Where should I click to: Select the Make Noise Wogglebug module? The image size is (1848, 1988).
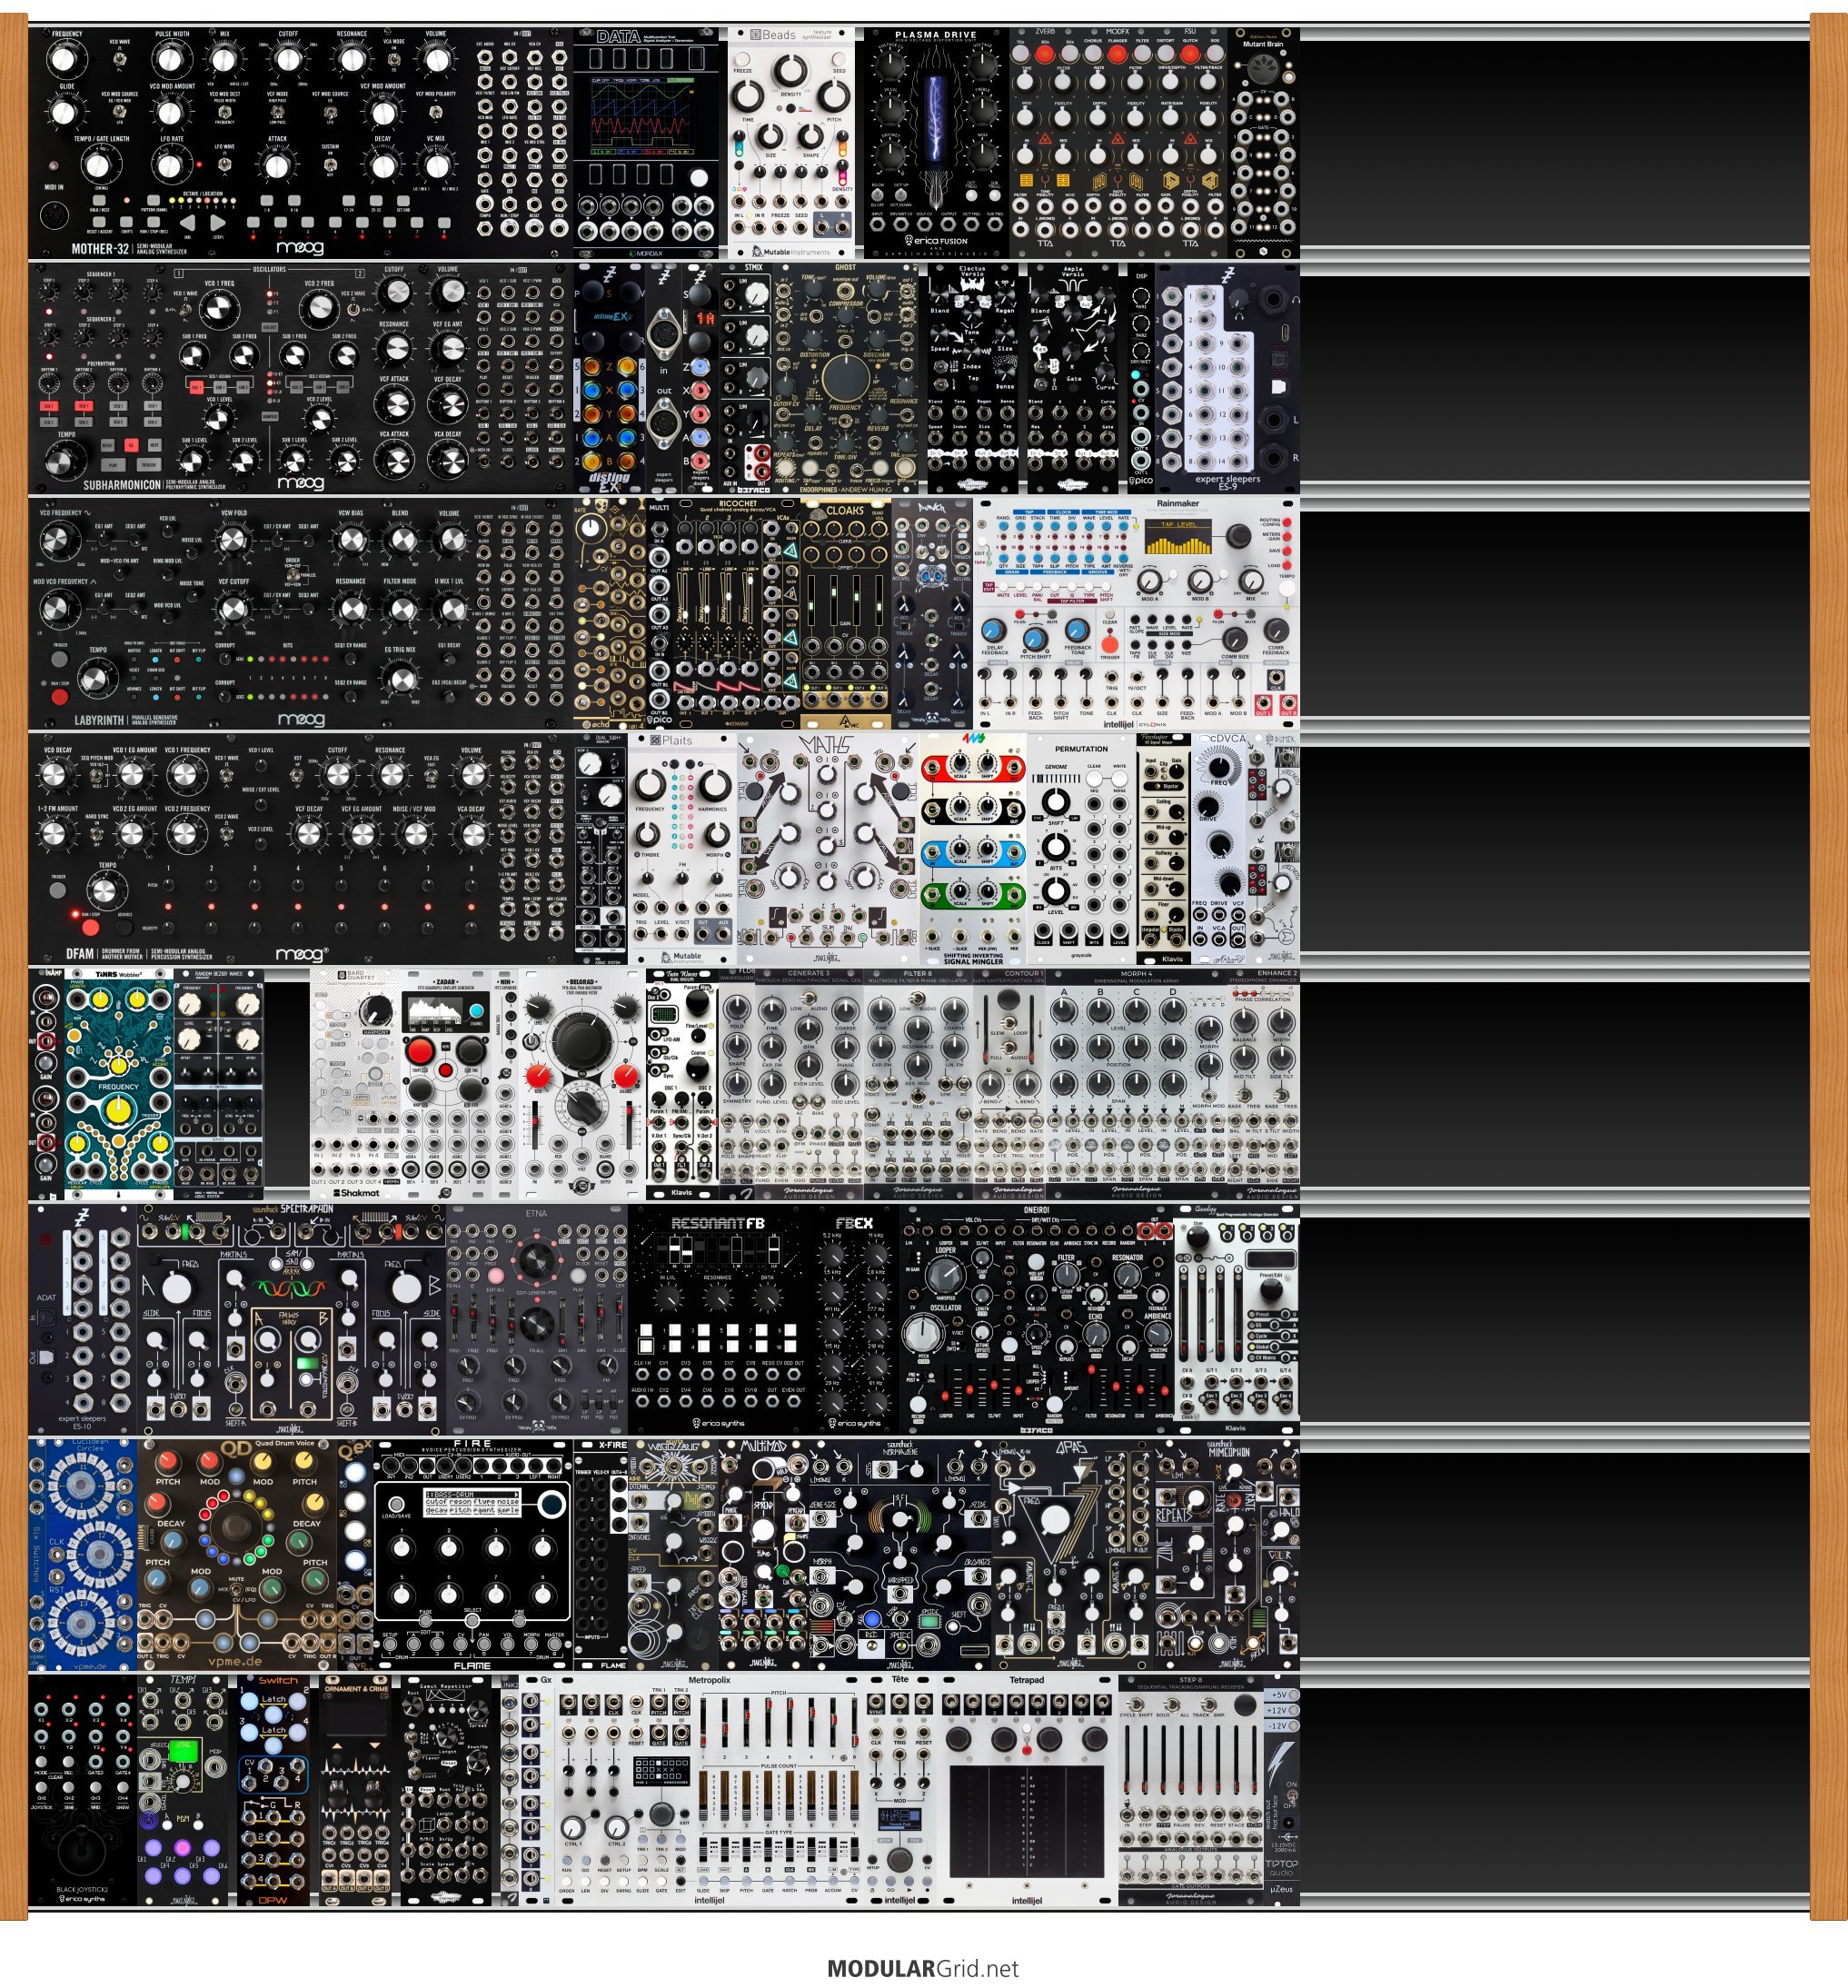pyautogui.click(x=673, y=1555)
